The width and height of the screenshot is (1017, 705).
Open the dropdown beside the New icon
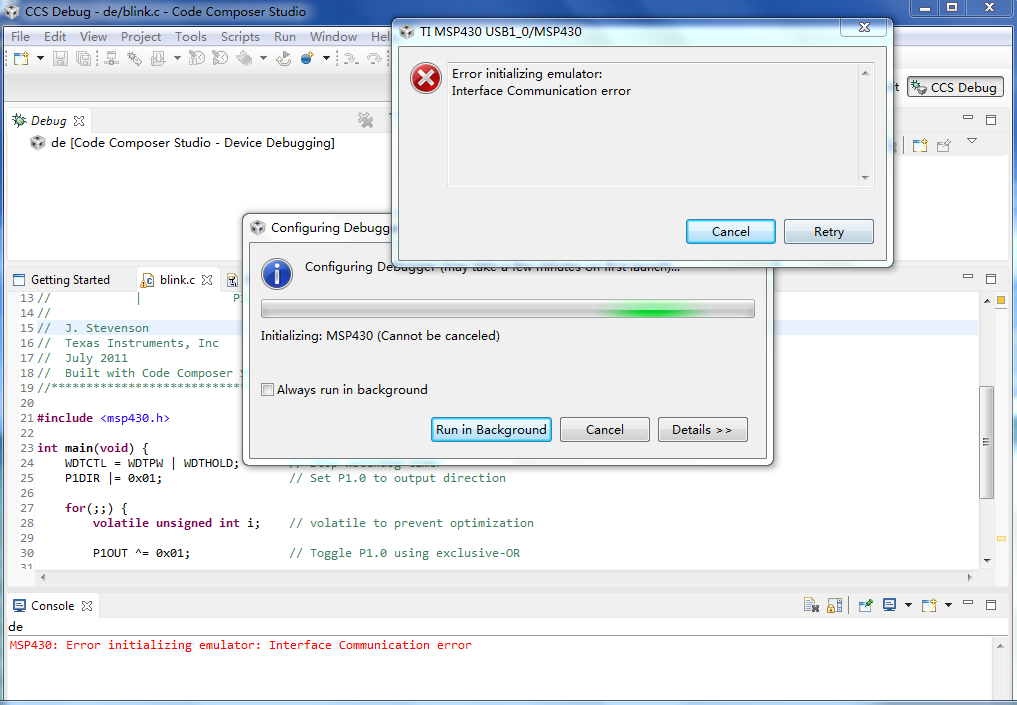[40, 58]
